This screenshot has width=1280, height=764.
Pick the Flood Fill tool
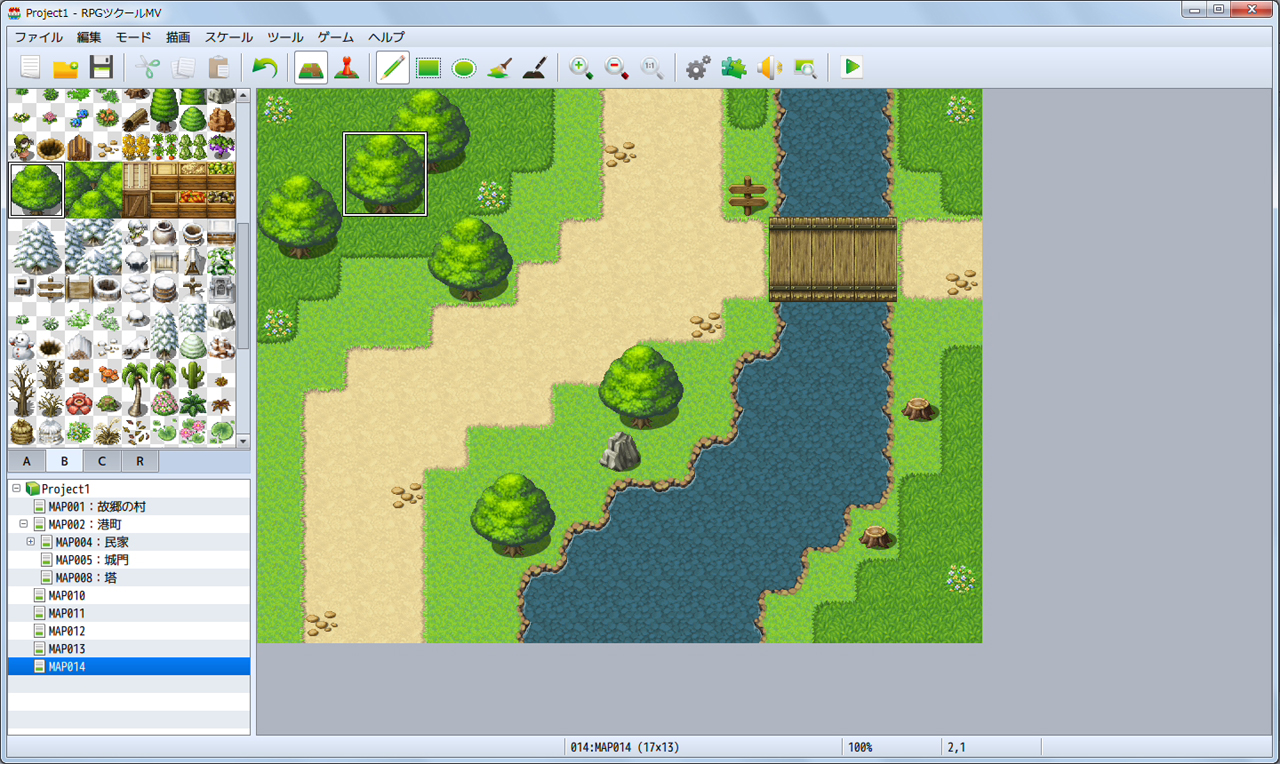pyautogui.click(x=499, y=68)
